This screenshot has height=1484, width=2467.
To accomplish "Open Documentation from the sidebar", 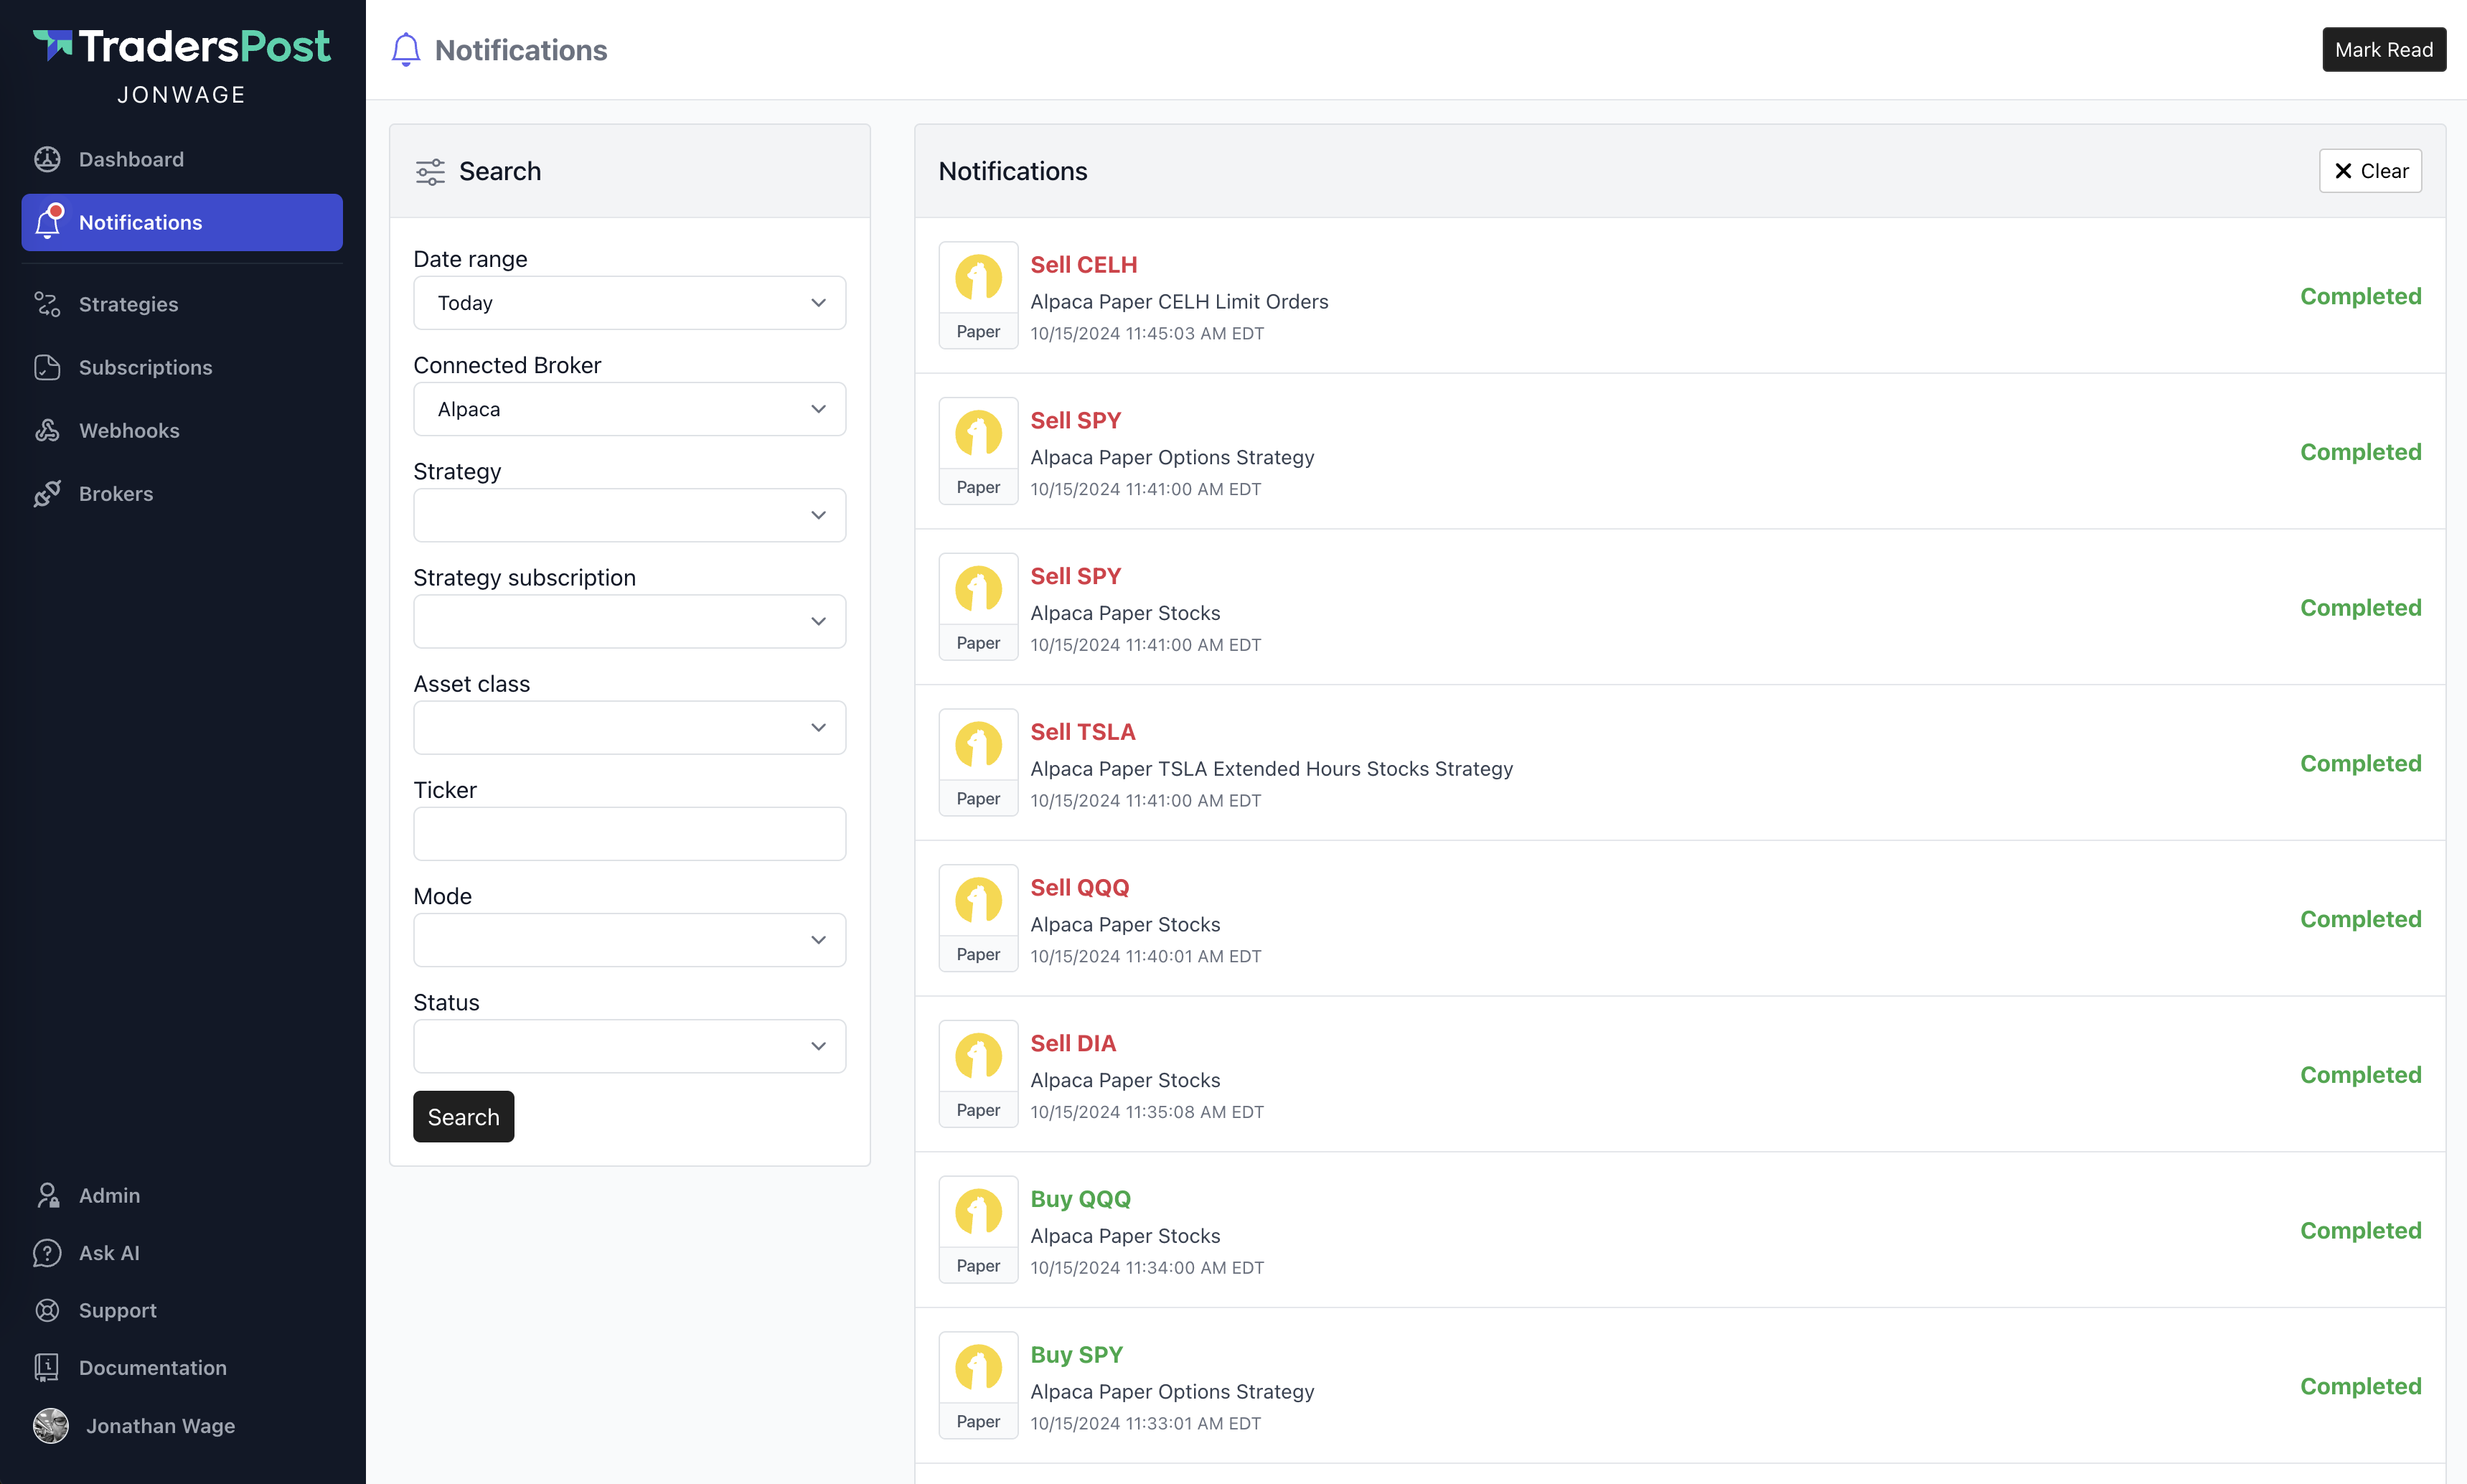I will pos(182,1367).
